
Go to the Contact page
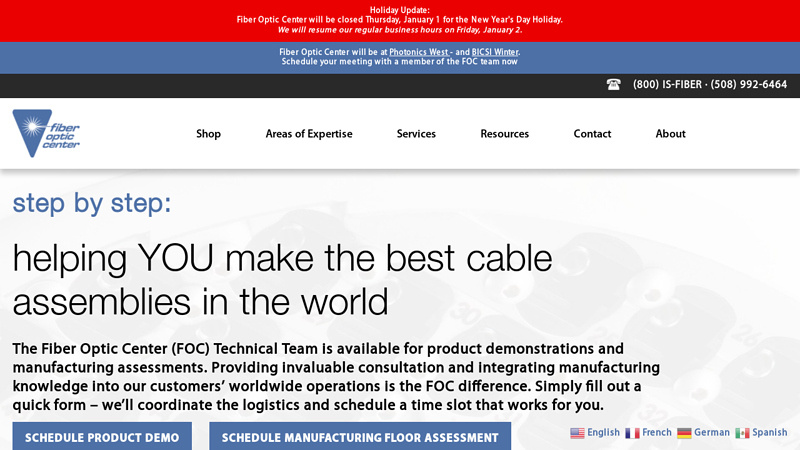592,134
